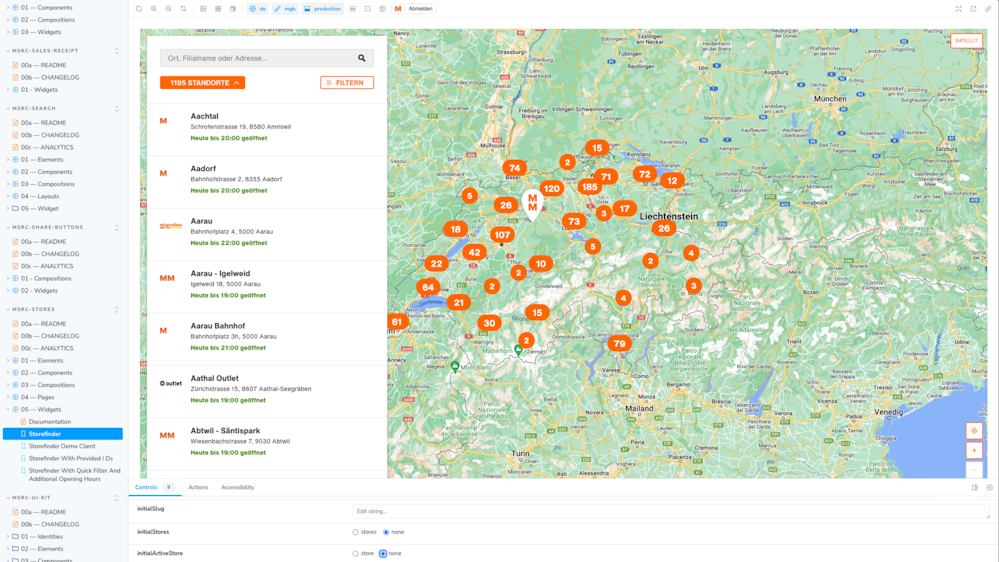Click the SATELLIT map view button
The image size is (999, 562).
click(966, 41)
